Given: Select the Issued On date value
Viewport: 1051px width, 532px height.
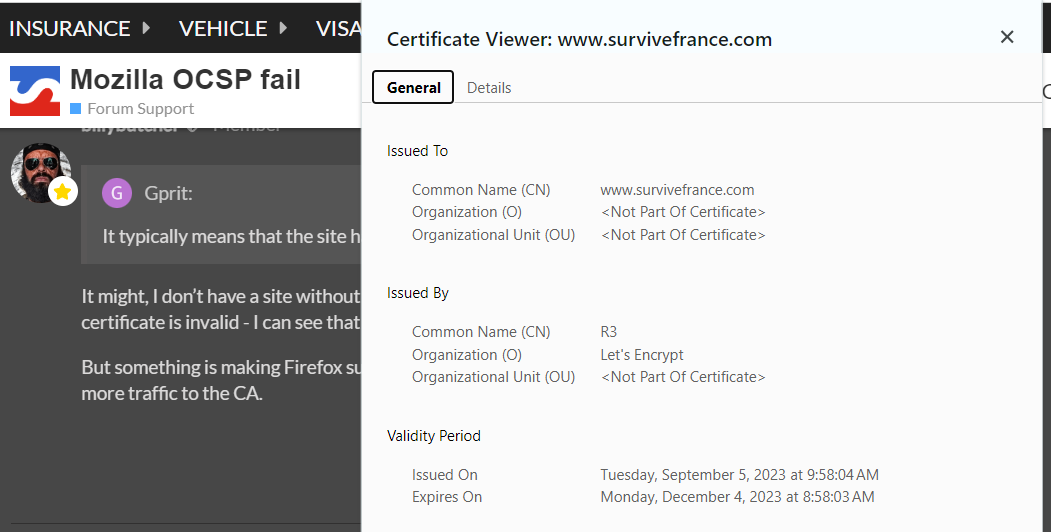Looking at the screenshot, I should point(739,474).
